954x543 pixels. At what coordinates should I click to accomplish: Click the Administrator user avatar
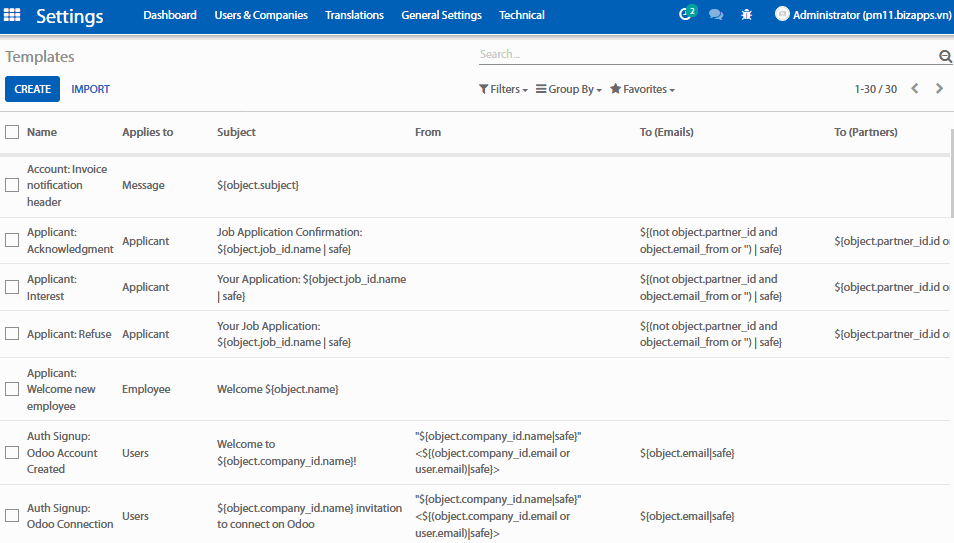(782, 15)
